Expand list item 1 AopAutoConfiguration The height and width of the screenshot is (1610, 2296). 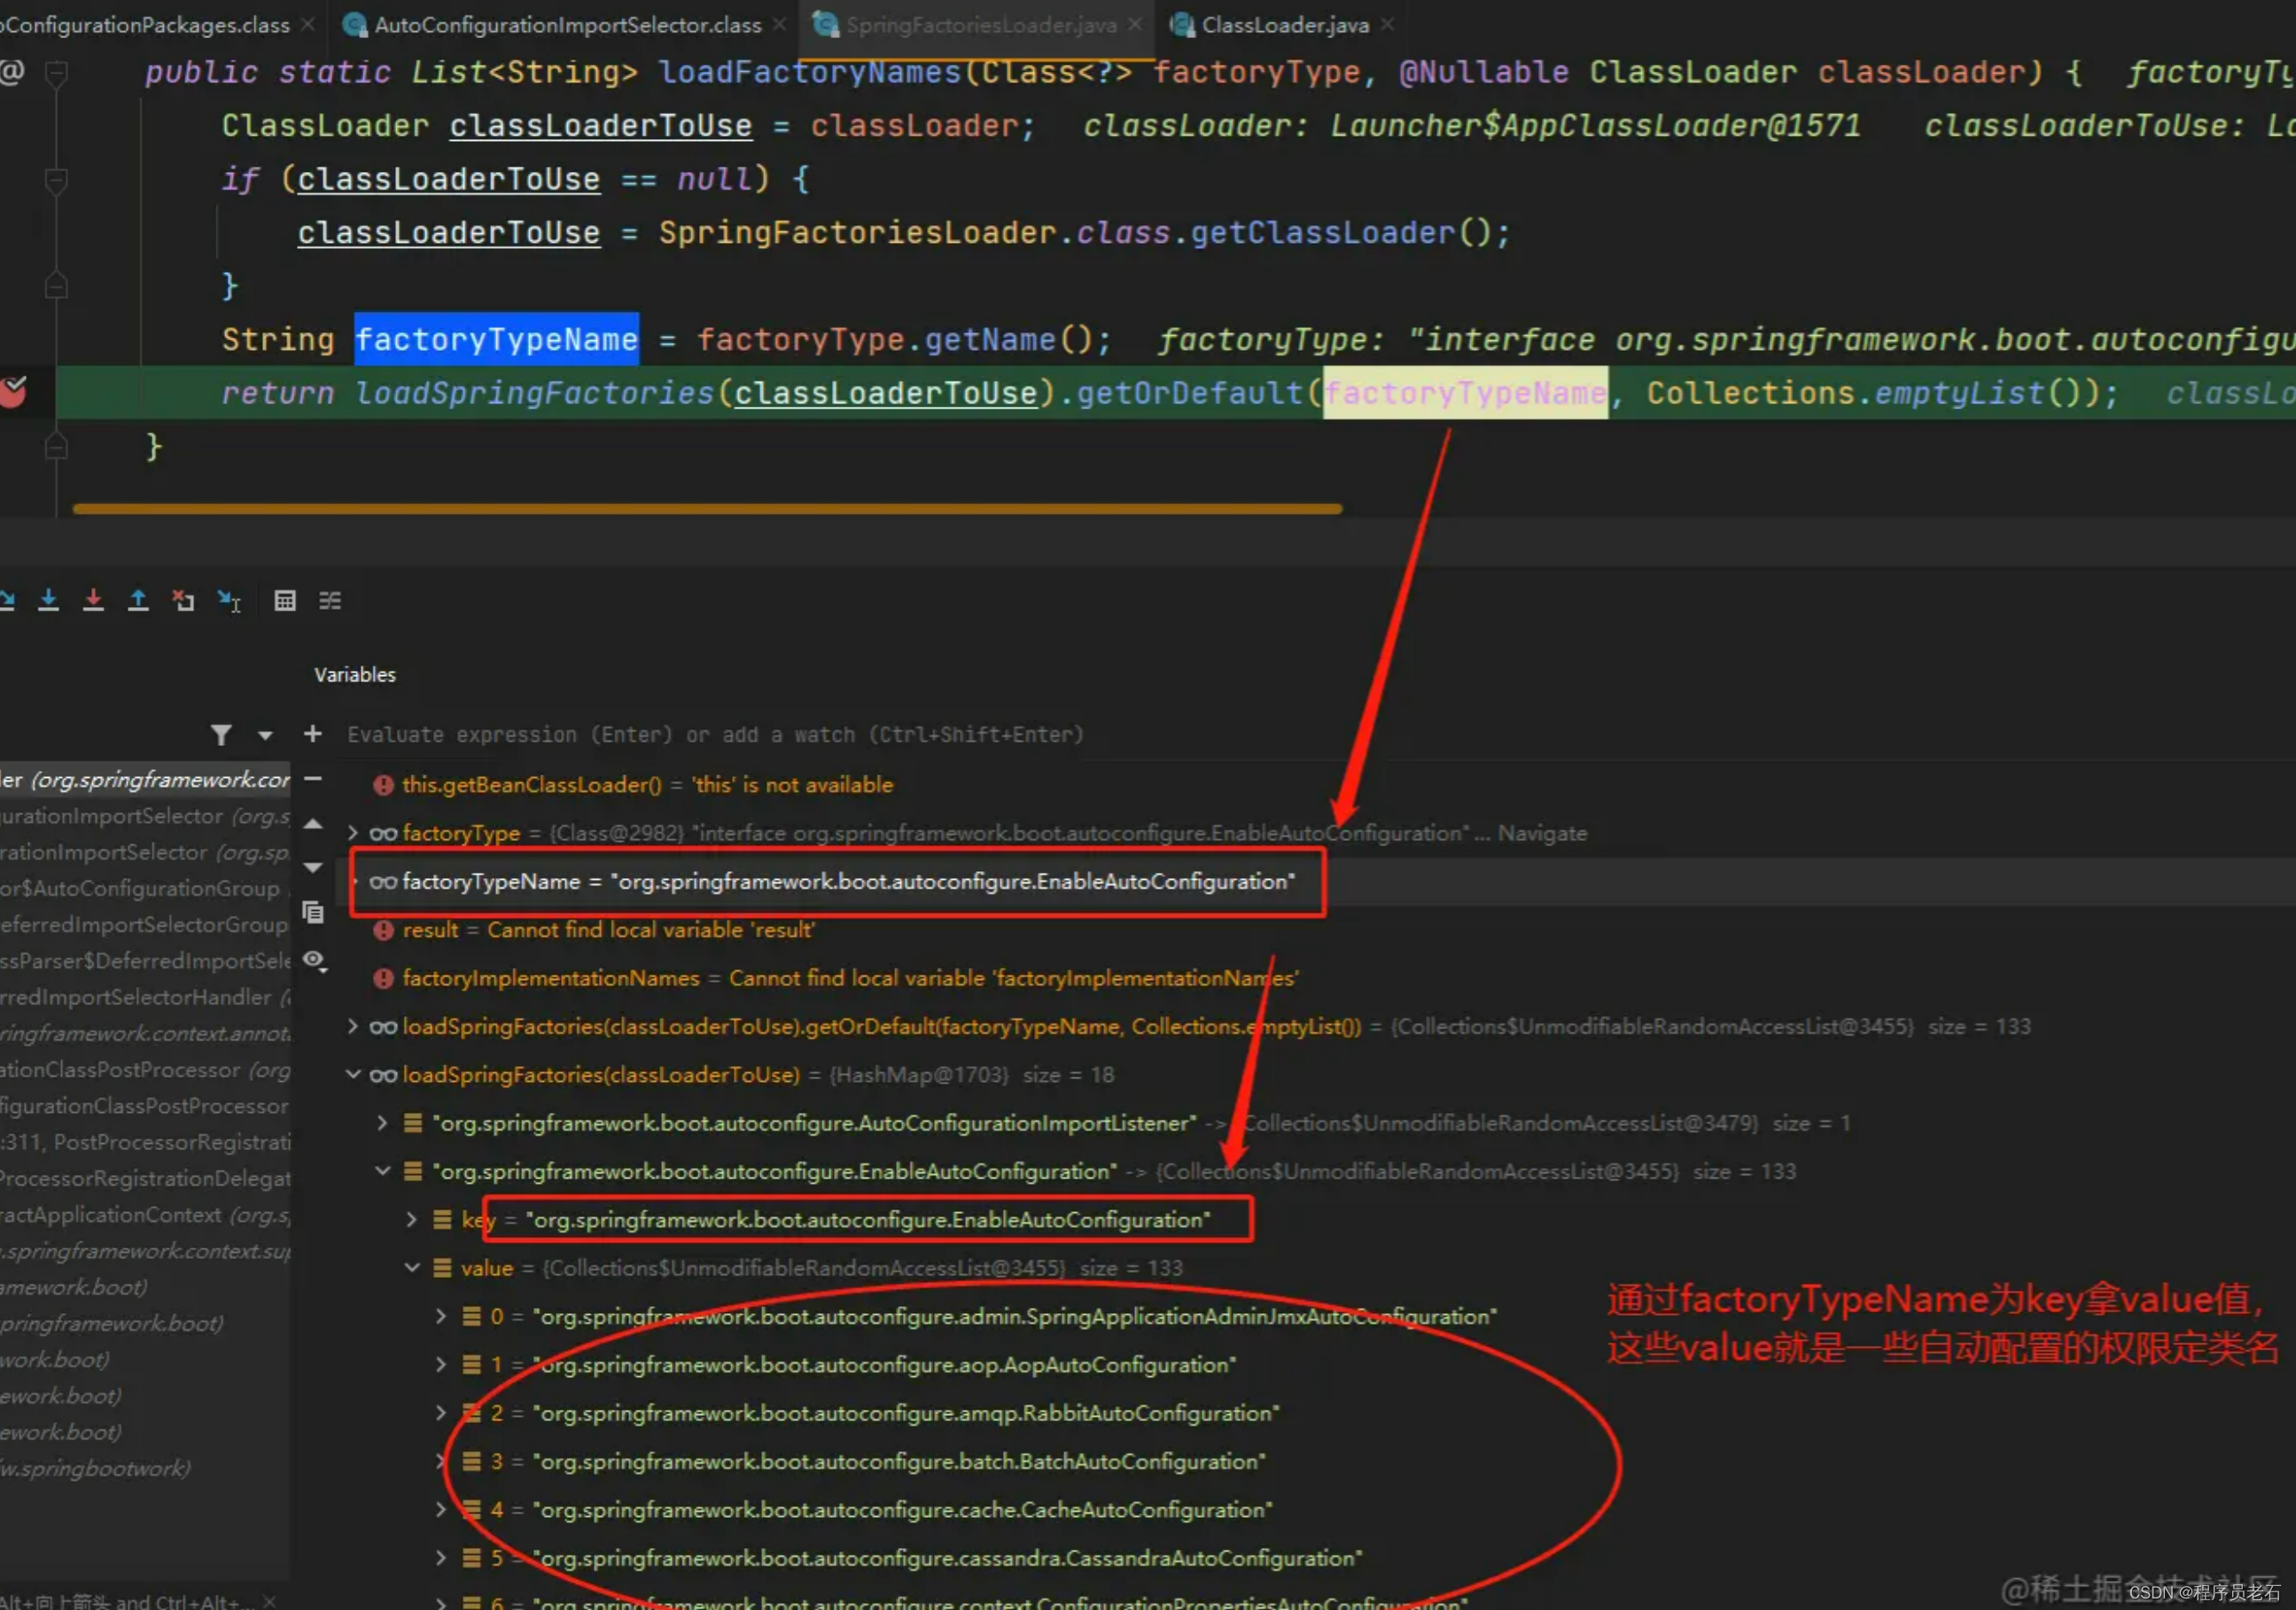point(441,1364)
